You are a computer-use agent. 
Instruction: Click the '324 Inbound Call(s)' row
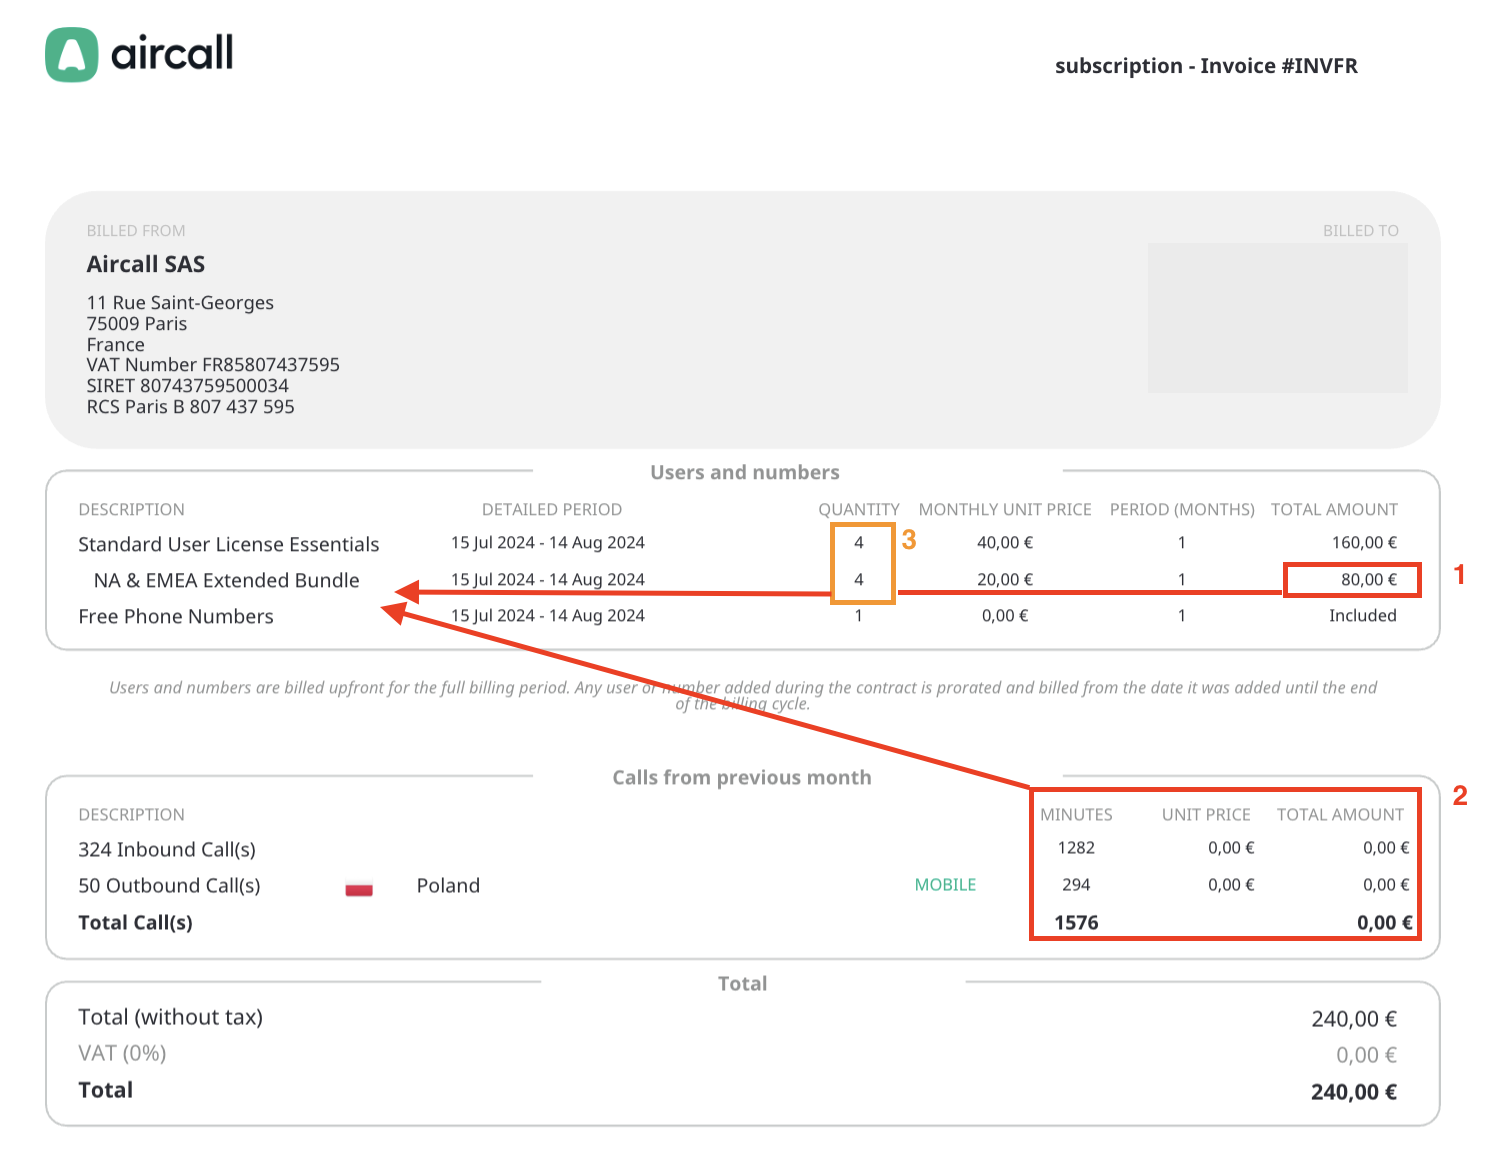167,849
